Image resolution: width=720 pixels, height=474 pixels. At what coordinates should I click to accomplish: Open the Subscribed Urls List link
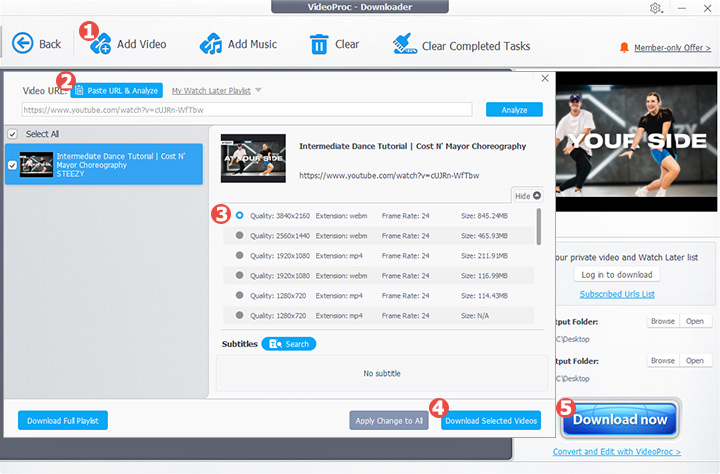click(x=617, y=294)
